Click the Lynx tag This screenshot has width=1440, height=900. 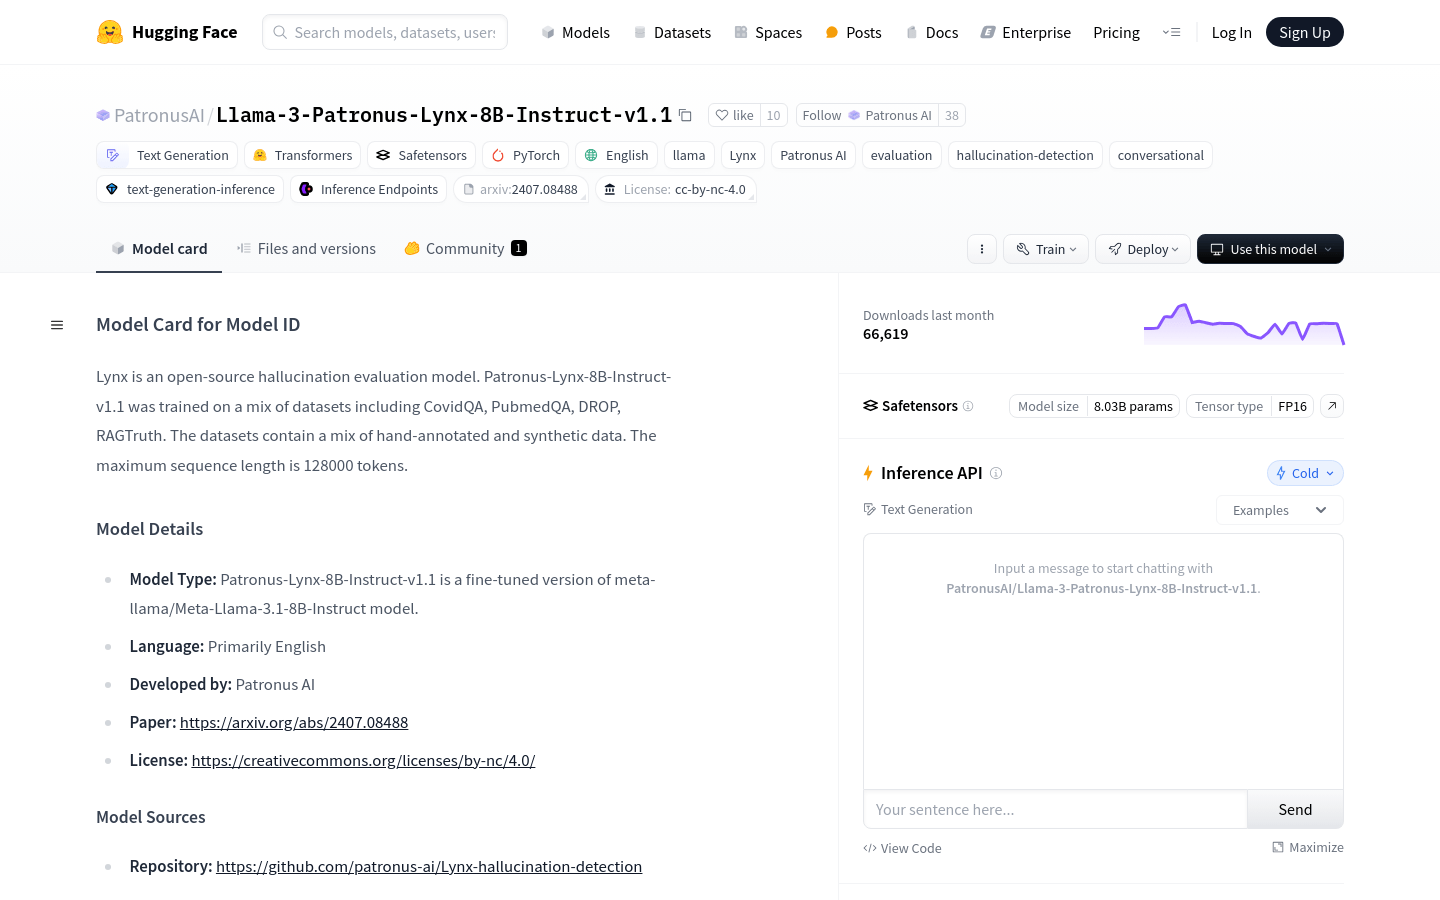(743, 155)
